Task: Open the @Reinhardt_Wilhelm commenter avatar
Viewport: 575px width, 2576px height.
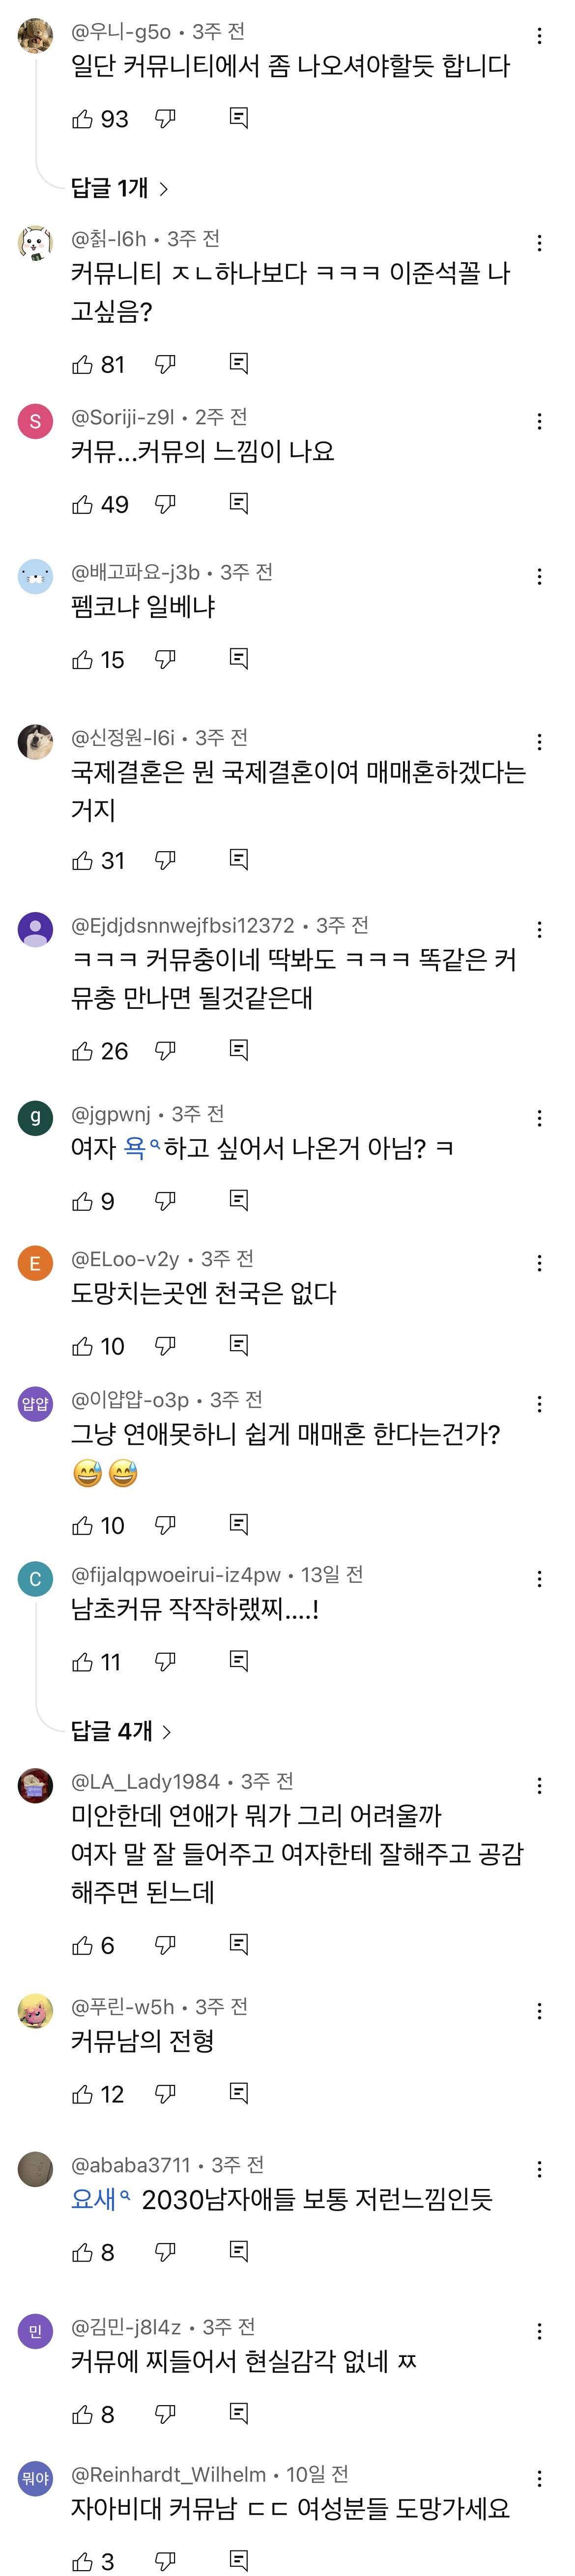Action: (x=35, y=2478)
